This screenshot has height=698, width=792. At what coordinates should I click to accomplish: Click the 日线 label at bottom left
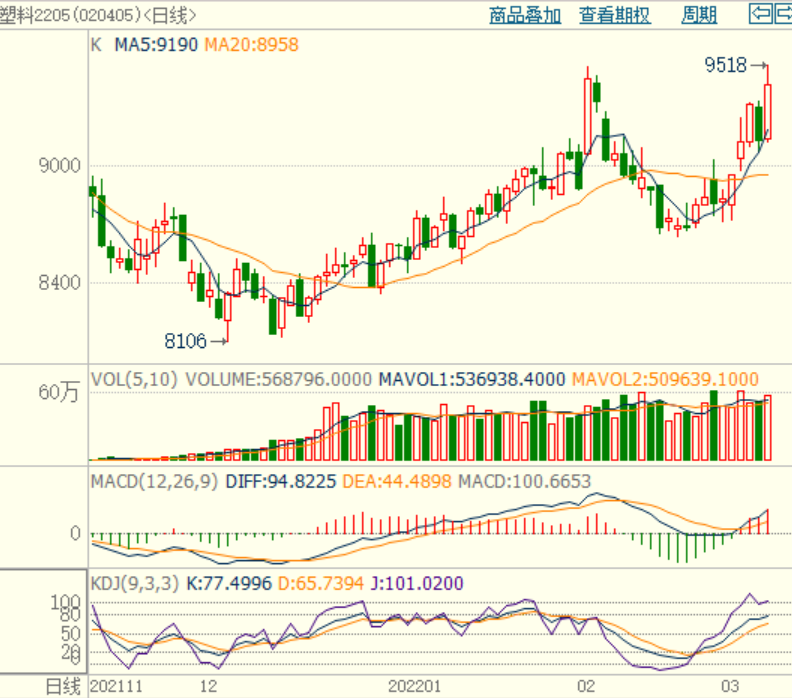[62, 686]
